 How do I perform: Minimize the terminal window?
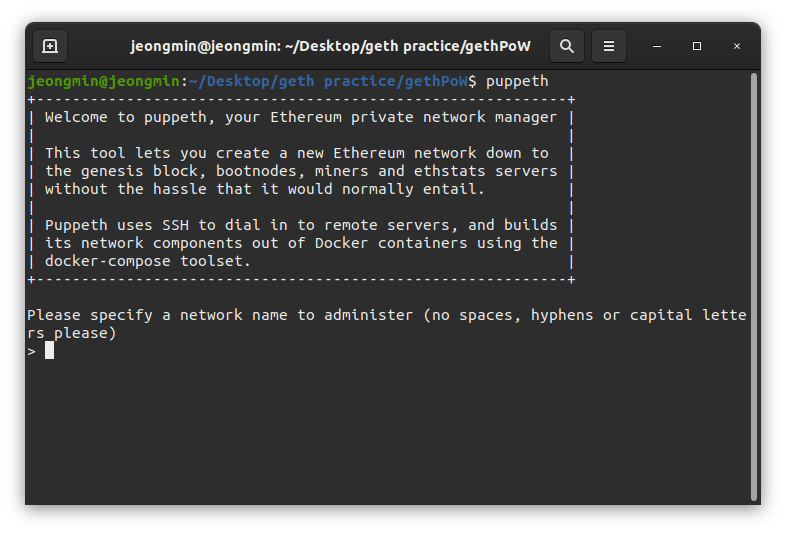657,46
